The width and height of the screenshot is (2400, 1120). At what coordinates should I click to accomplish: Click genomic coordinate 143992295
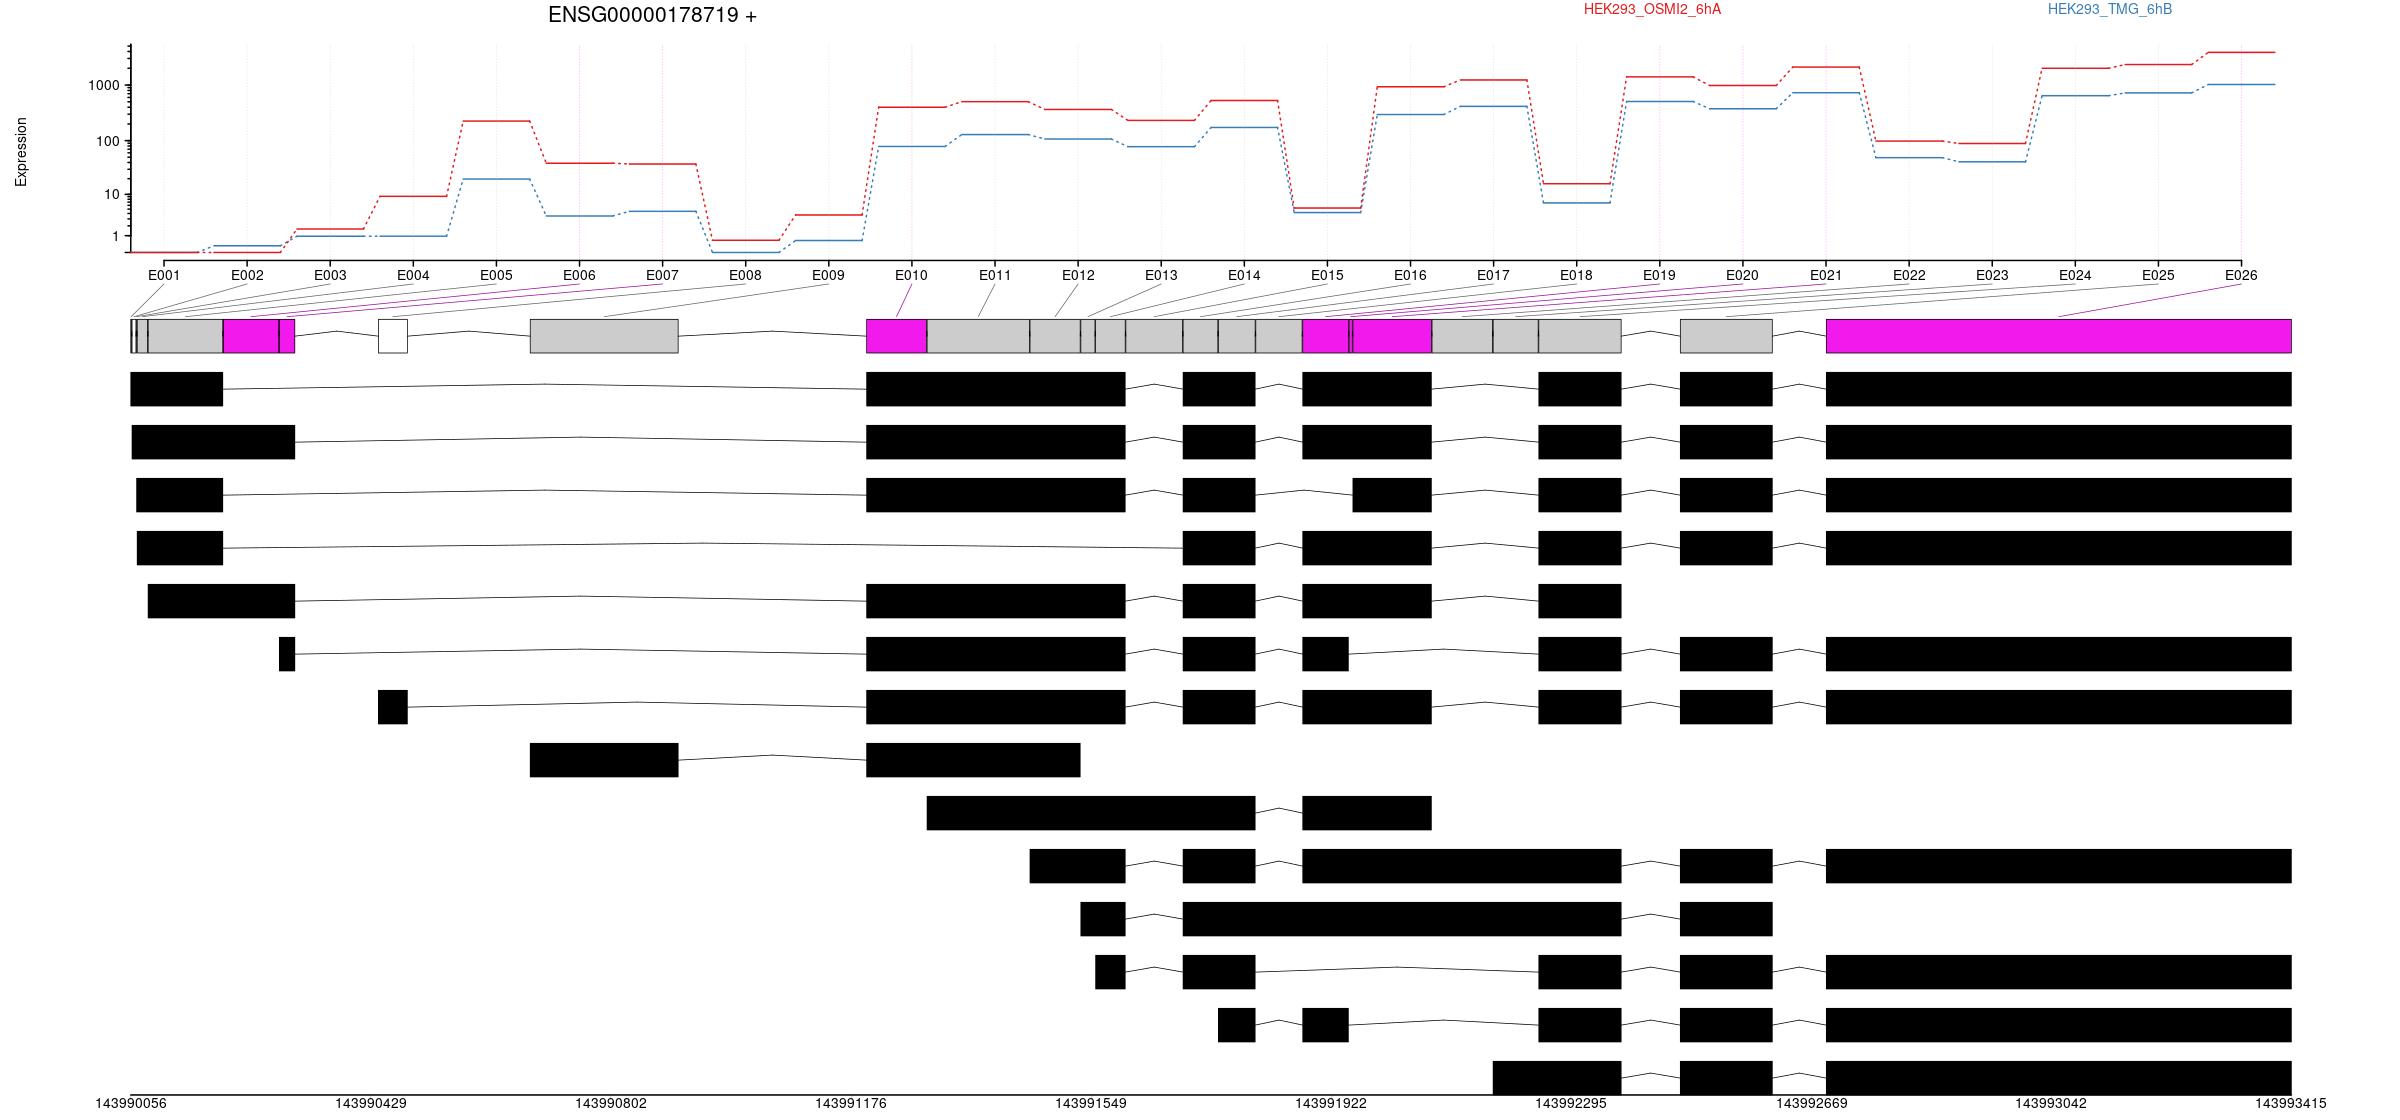tap(1571, 1103)
